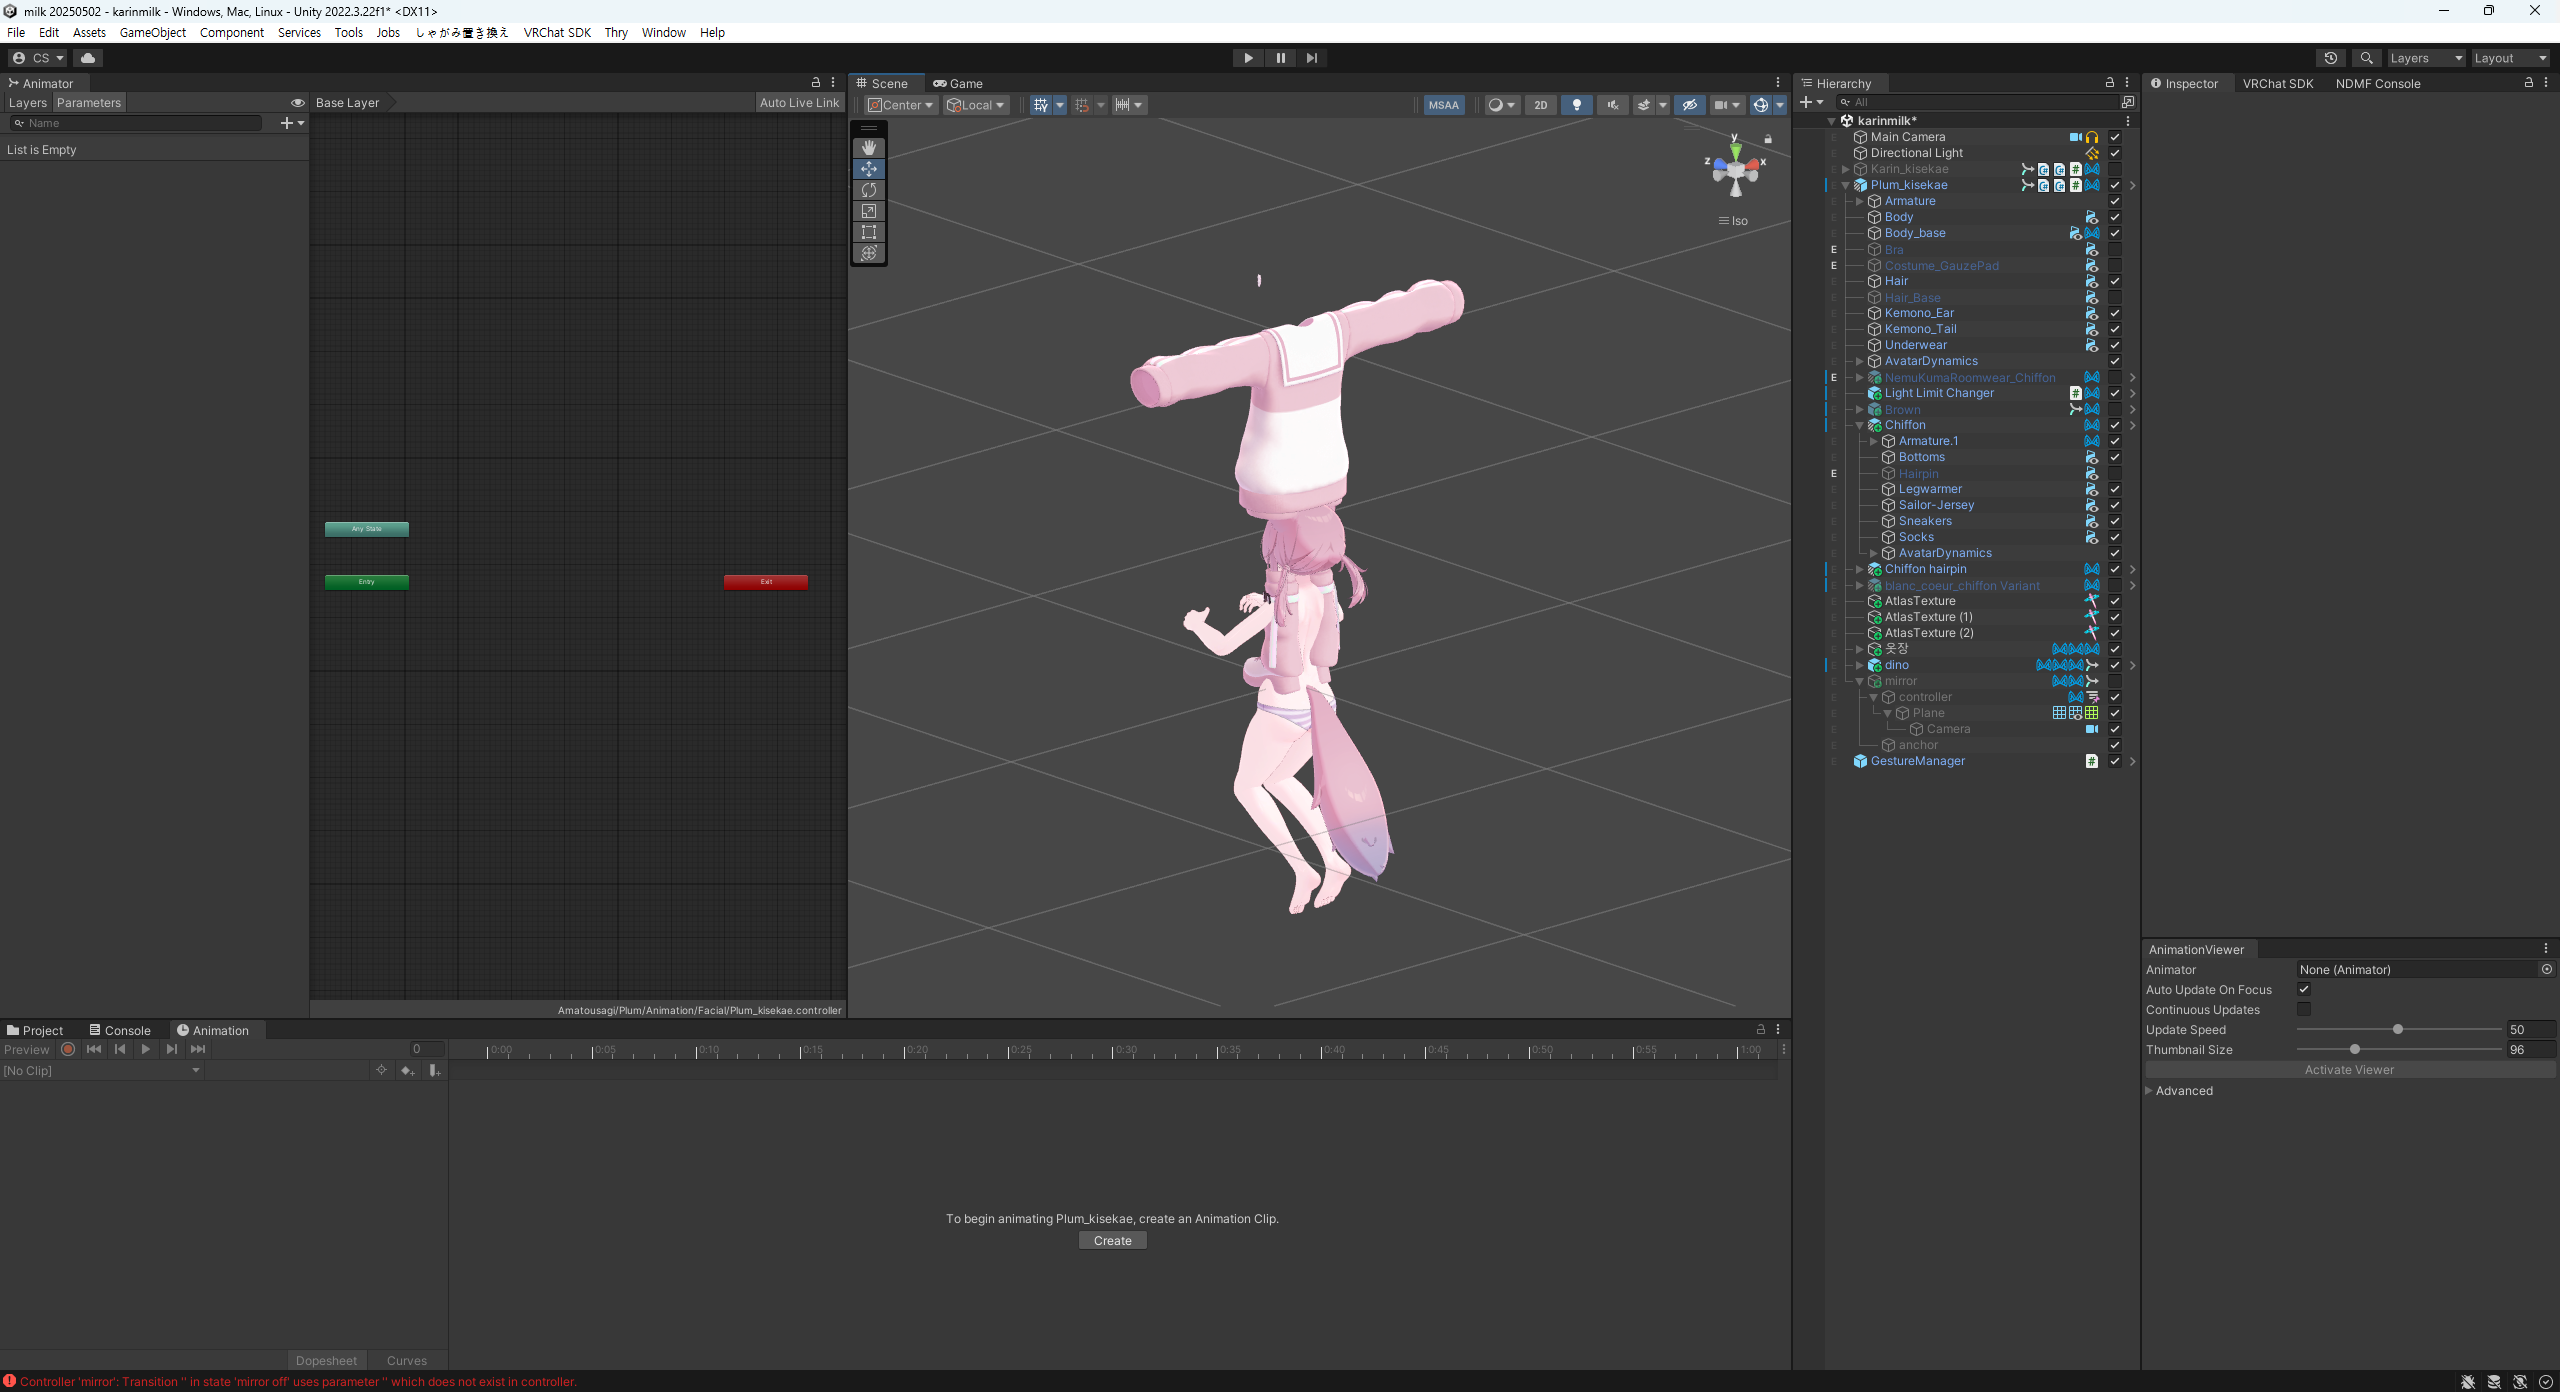
Task: Open the VRChat SDK menu
Action: (556, 32)
